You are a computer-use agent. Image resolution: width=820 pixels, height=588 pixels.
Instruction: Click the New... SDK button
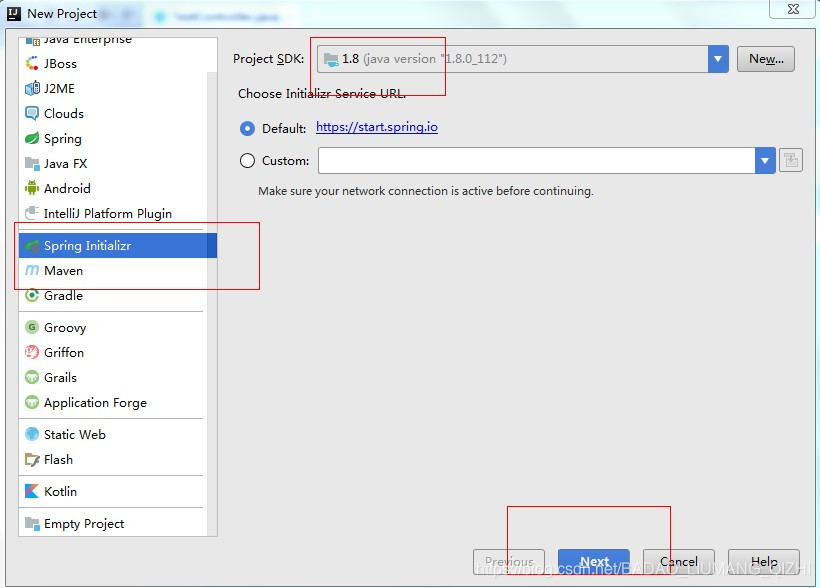click(x=766, y=59)
